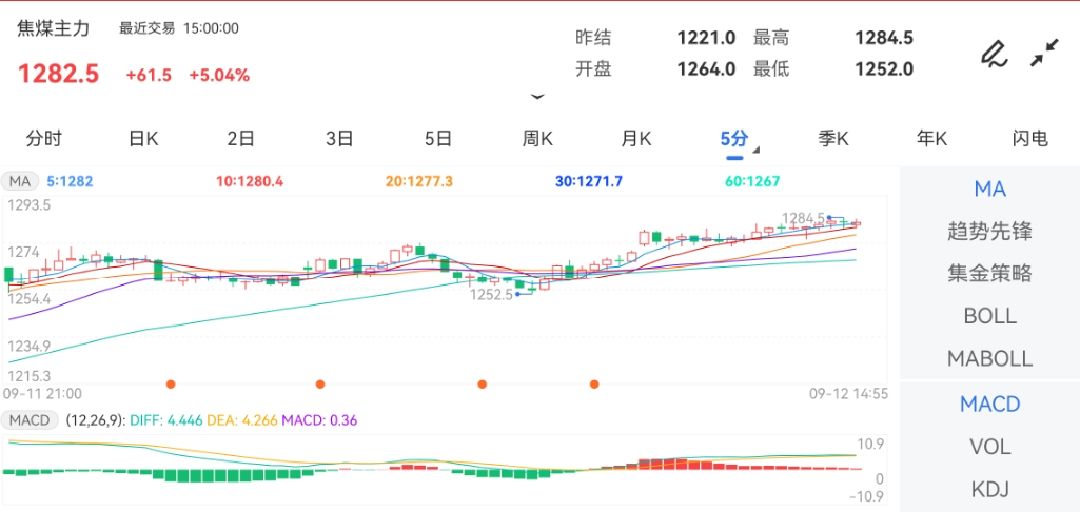This screenshot has height=512, width=1080.
Task: Open the 闪电 tab
Action: coord(1030,139)
